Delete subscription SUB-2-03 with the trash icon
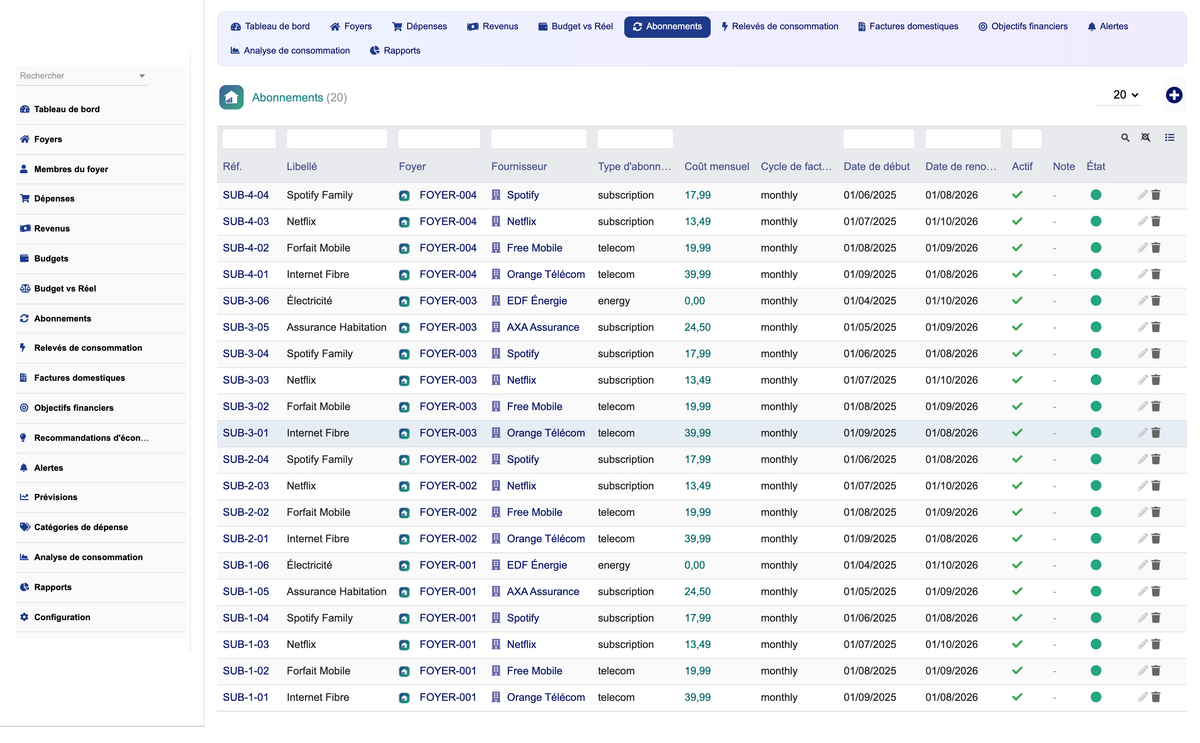The image size is (1200, 743). (1156, 486)
